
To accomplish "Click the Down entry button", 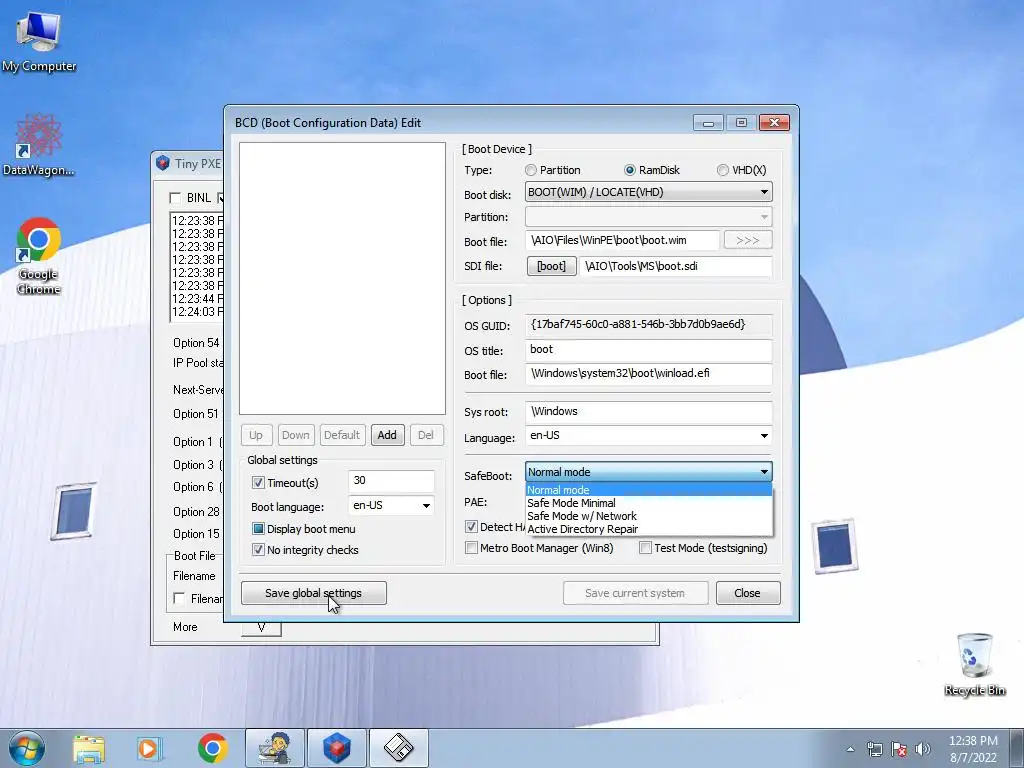I will tap(295, 435).
